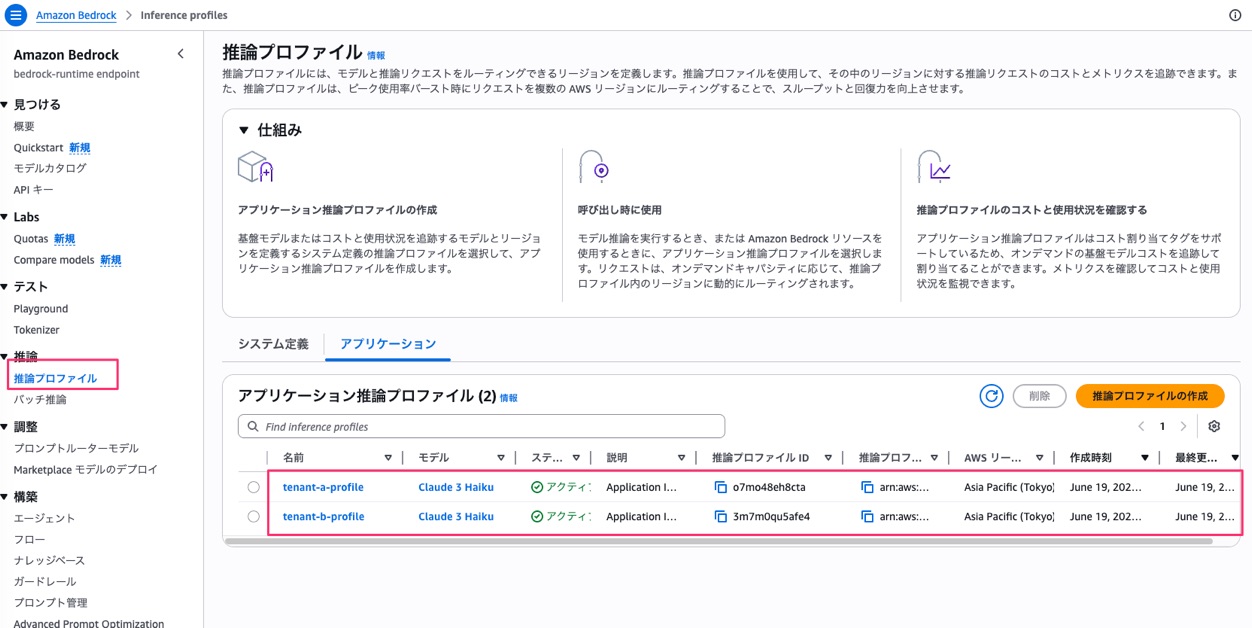The width and height of the screenshot is (1252, 628).
Task: Open モデルカタログ in the sidebar
Action: pos(50,168)
